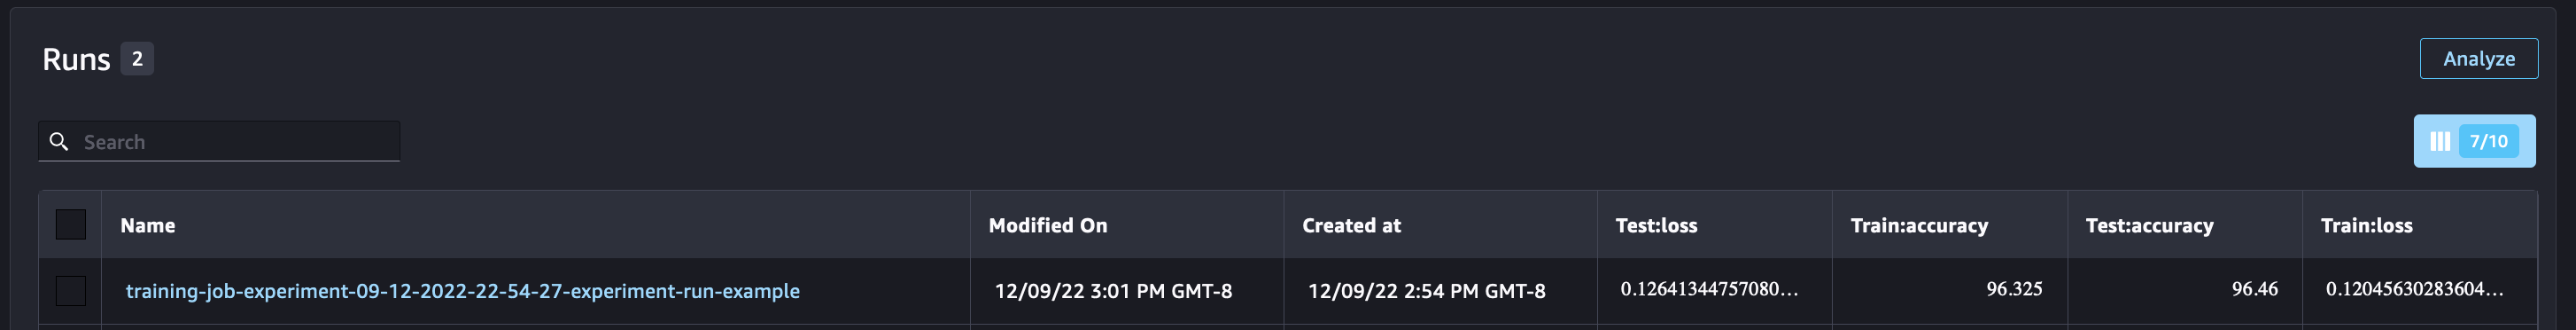Click the Runs heading title
This screenshot has height=330, width=2576.
click(76, 59)
